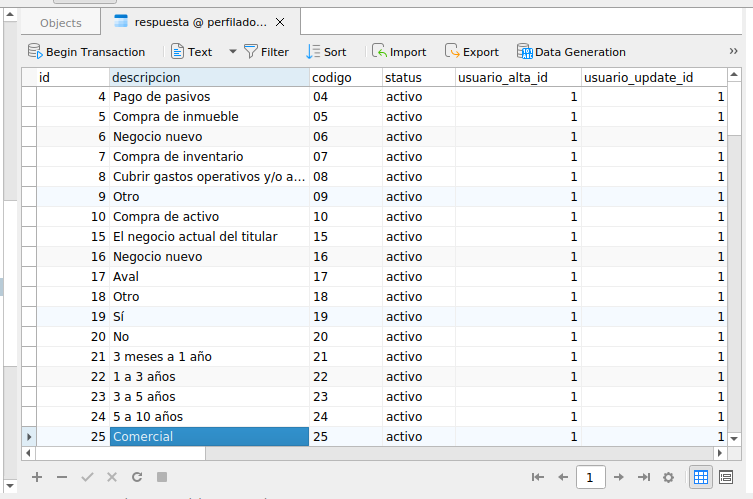Open the pagination settings gear icon
The height and width of the screenshot is (499, 753).
[x=668, y=478]
